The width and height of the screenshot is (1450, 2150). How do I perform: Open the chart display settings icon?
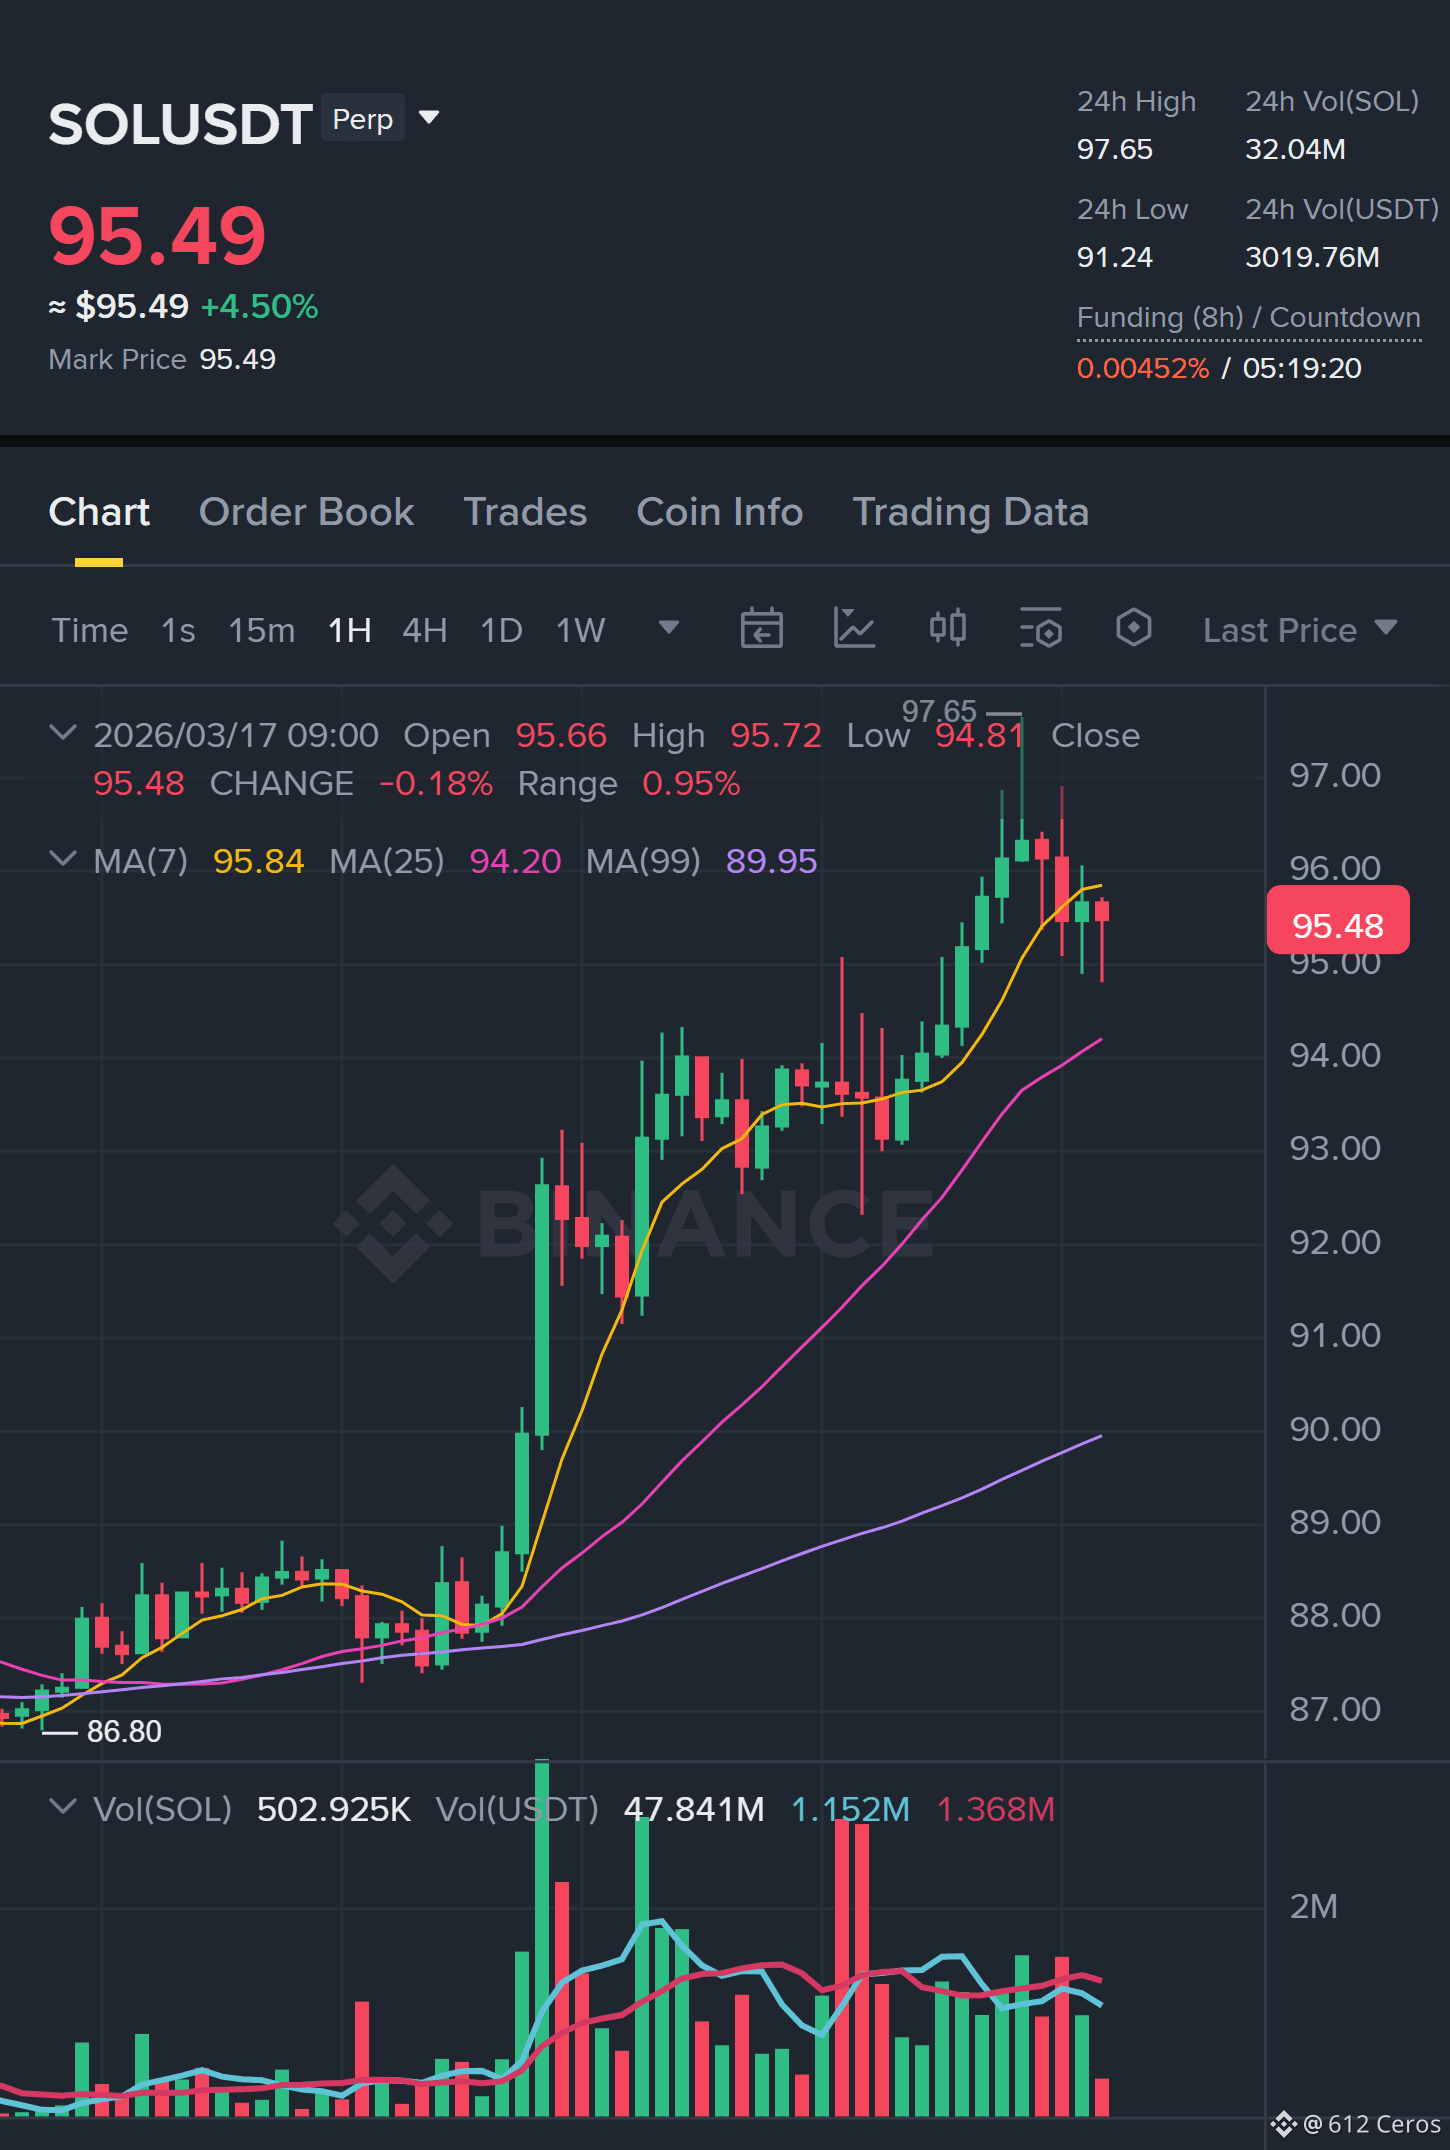pyautogui.click(x=1041, y=628)
